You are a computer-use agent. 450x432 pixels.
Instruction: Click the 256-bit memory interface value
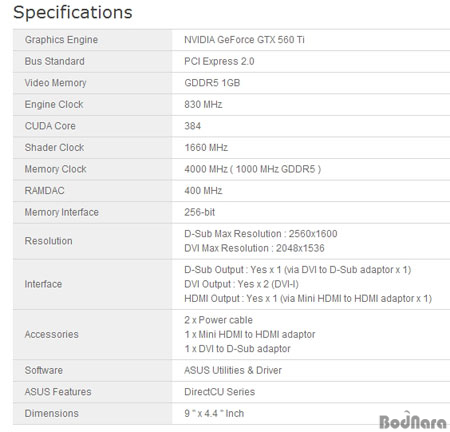pos(200,212)
